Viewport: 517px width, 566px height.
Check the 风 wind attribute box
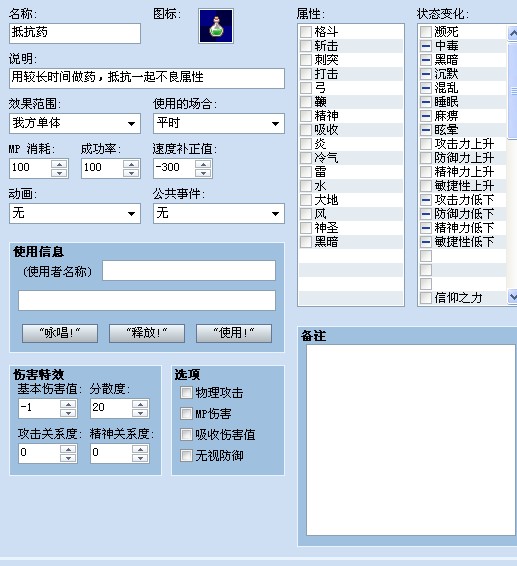pyautogui.click(x=306, y=214)
